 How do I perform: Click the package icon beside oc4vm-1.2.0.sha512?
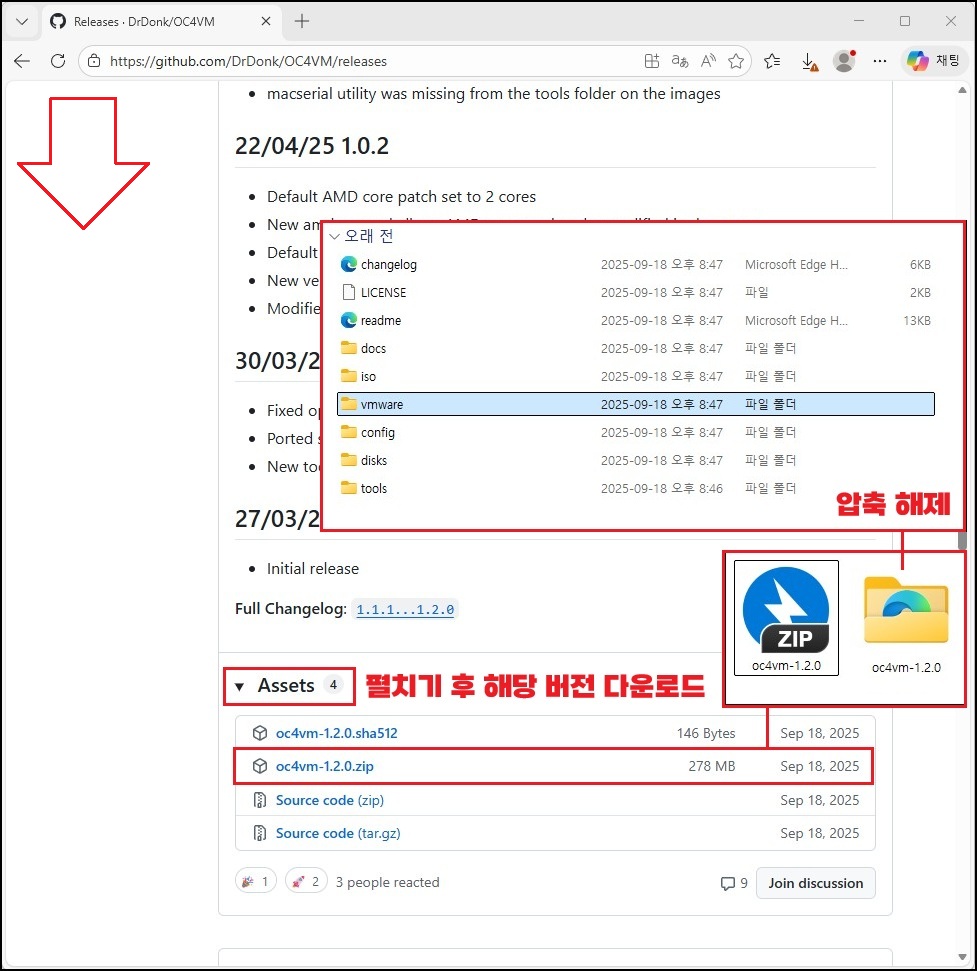260,734
